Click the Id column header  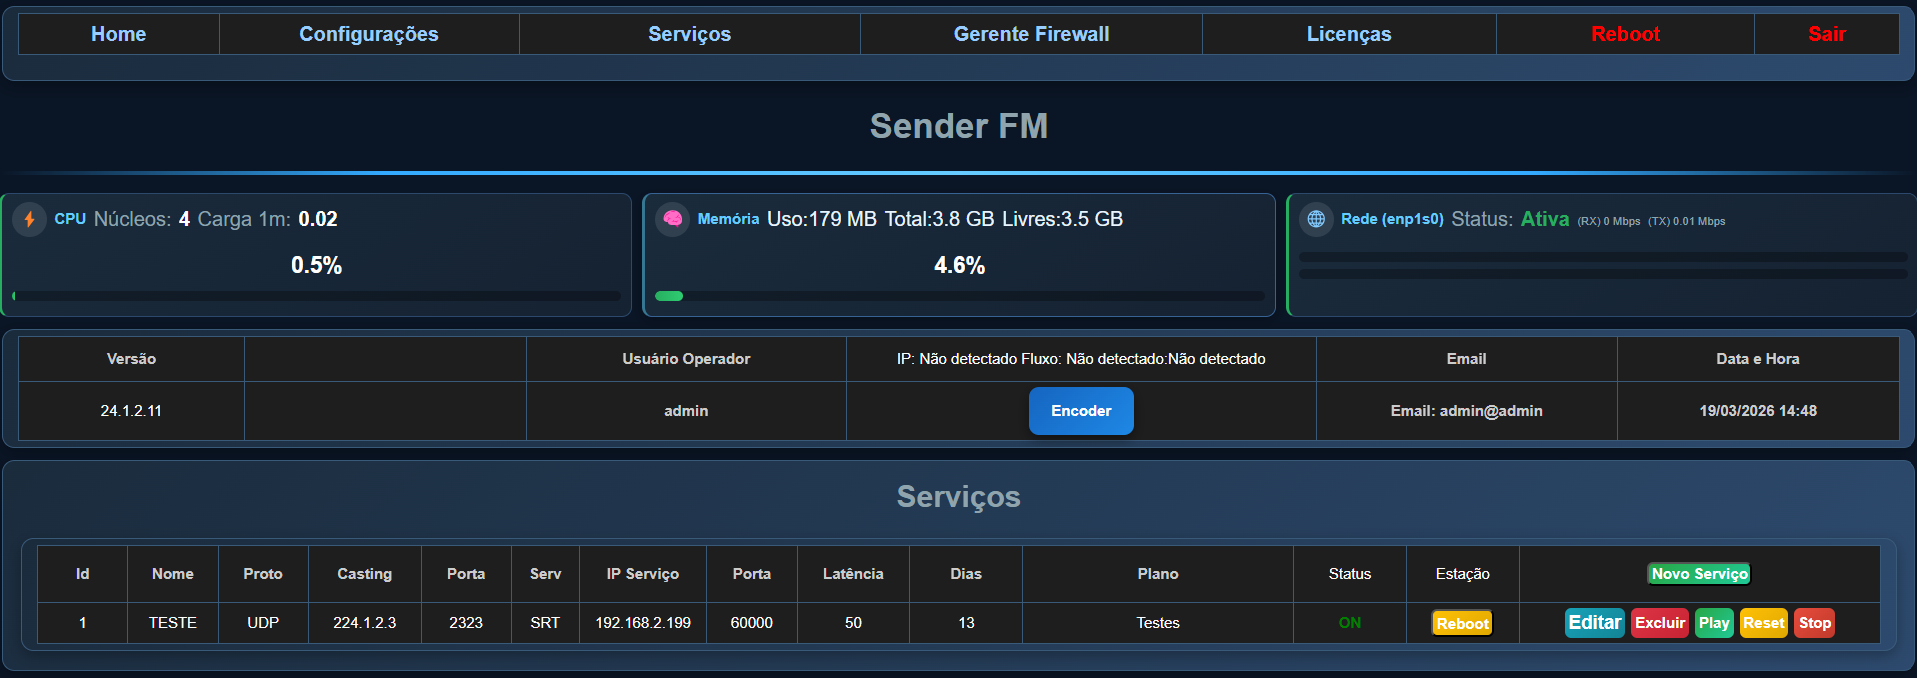[82, 574]
